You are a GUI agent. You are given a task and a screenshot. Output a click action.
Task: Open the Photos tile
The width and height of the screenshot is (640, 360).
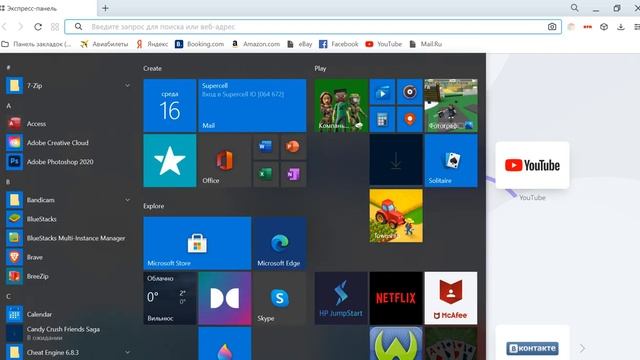(x=451, y=106)
